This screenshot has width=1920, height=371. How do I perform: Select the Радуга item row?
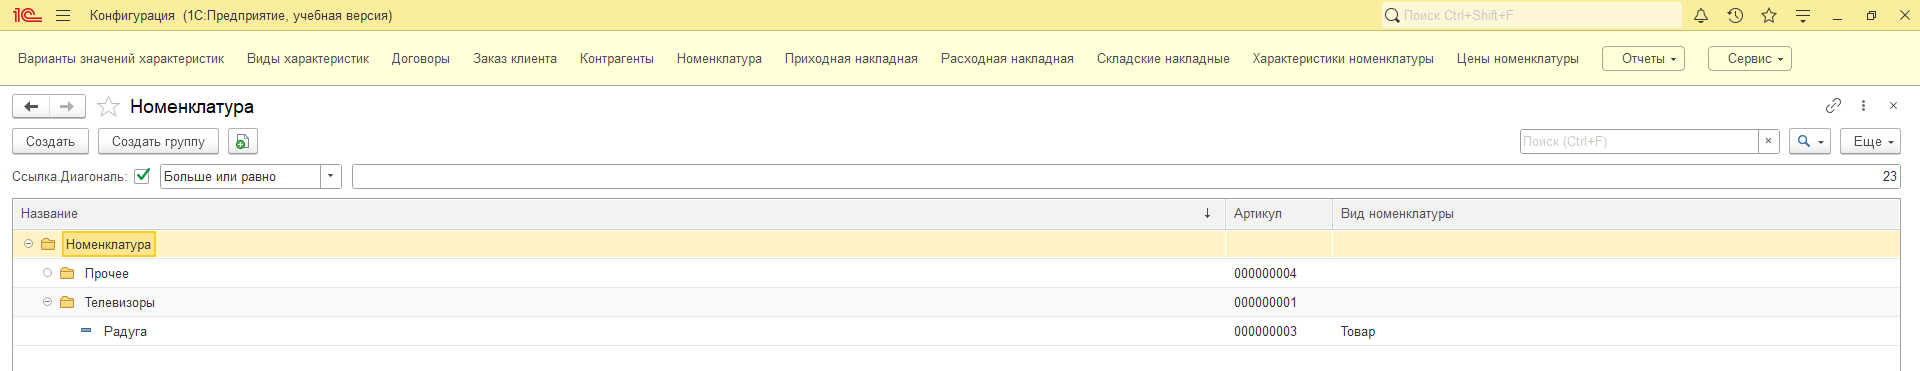coord(956,331)
